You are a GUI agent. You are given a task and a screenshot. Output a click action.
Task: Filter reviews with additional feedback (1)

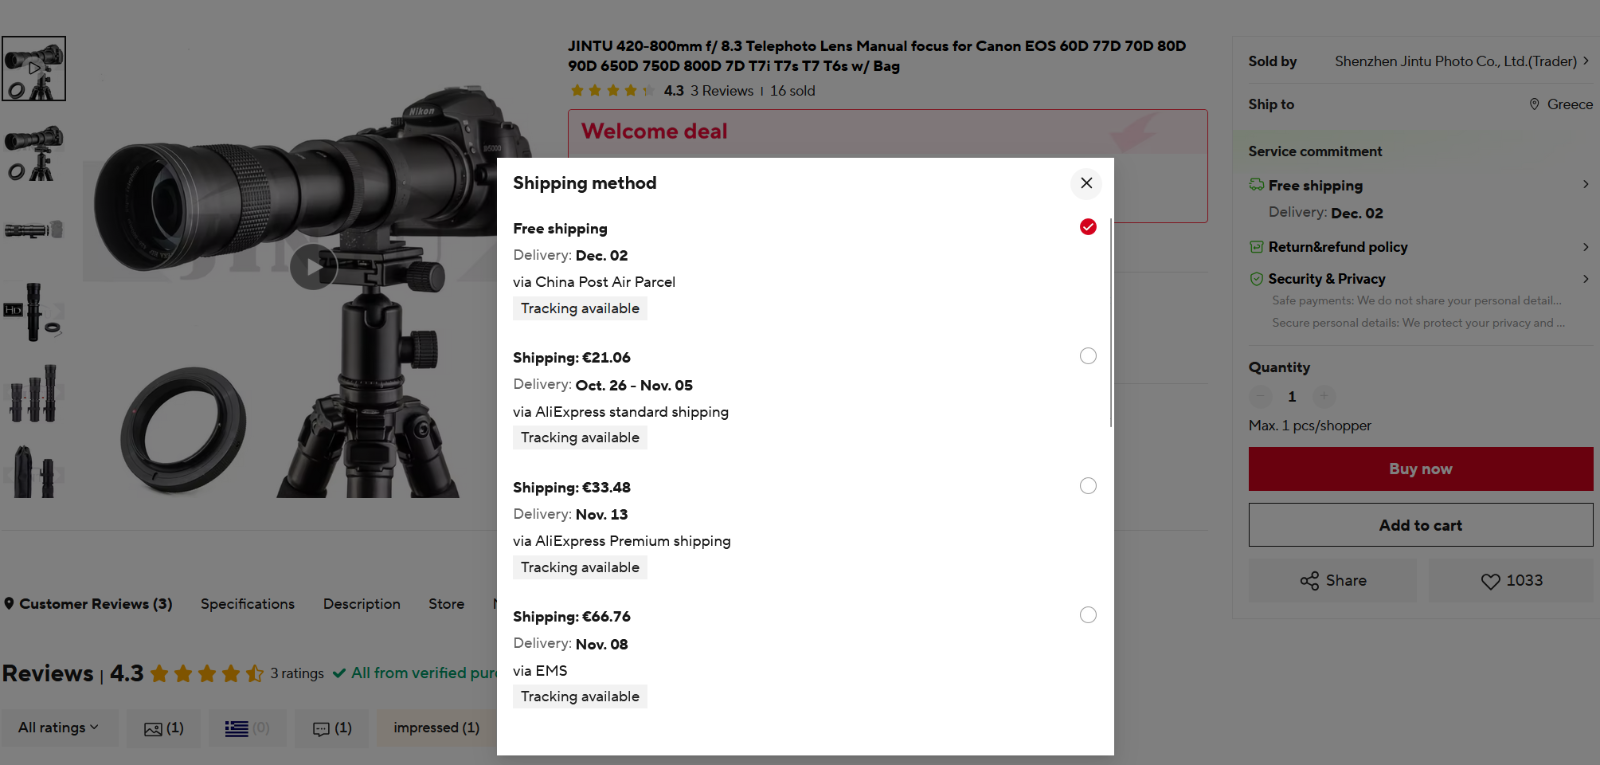[x=332, y=728]
